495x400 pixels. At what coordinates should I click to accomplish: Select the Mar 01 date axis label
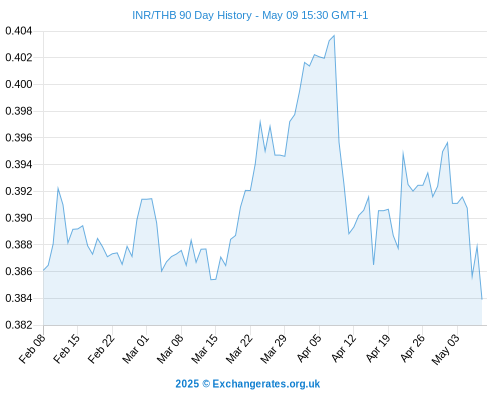[x=135, y=349]
